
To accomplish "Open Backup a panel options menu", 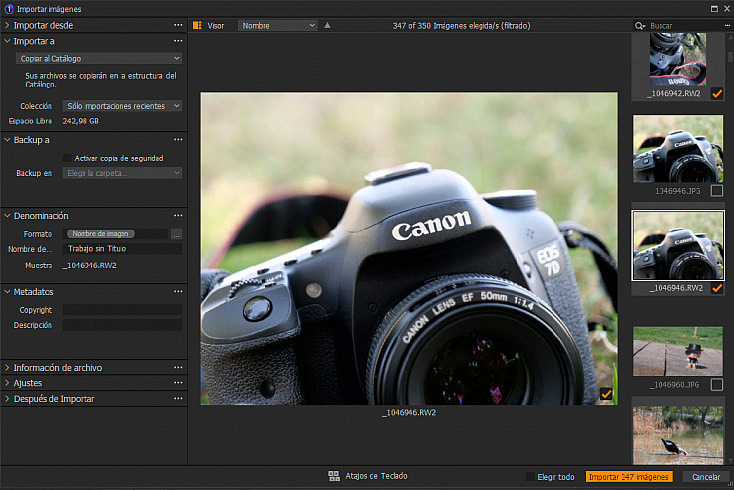I will (x=178, y=140).
